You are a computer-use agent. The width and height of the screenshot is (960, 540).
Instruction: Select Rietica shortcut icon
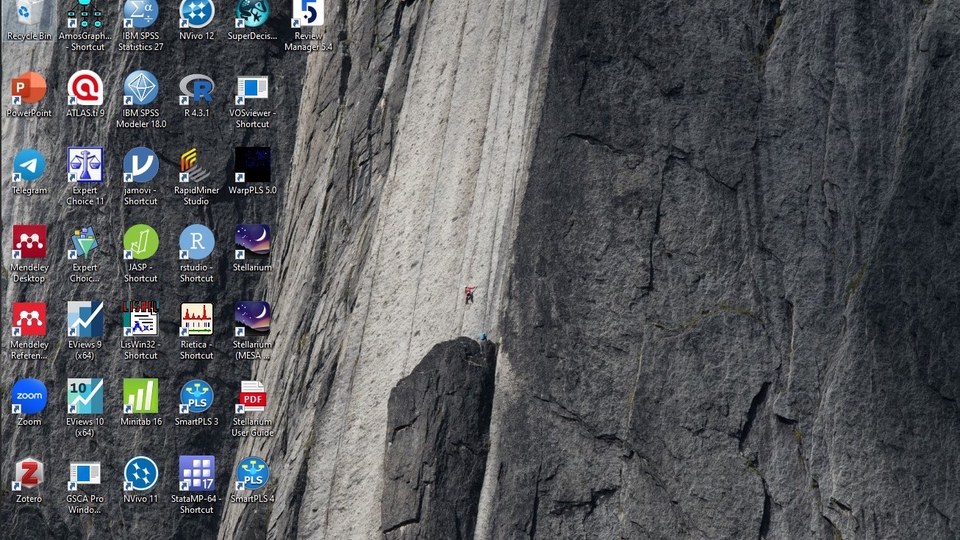coord(197,331)
